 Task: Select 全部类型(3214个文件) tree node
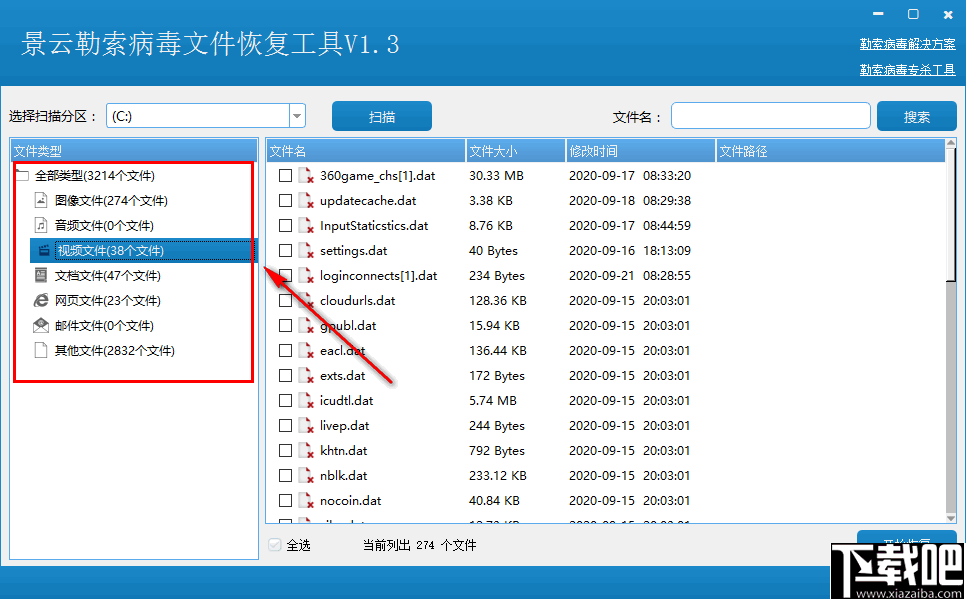point(94,176)
